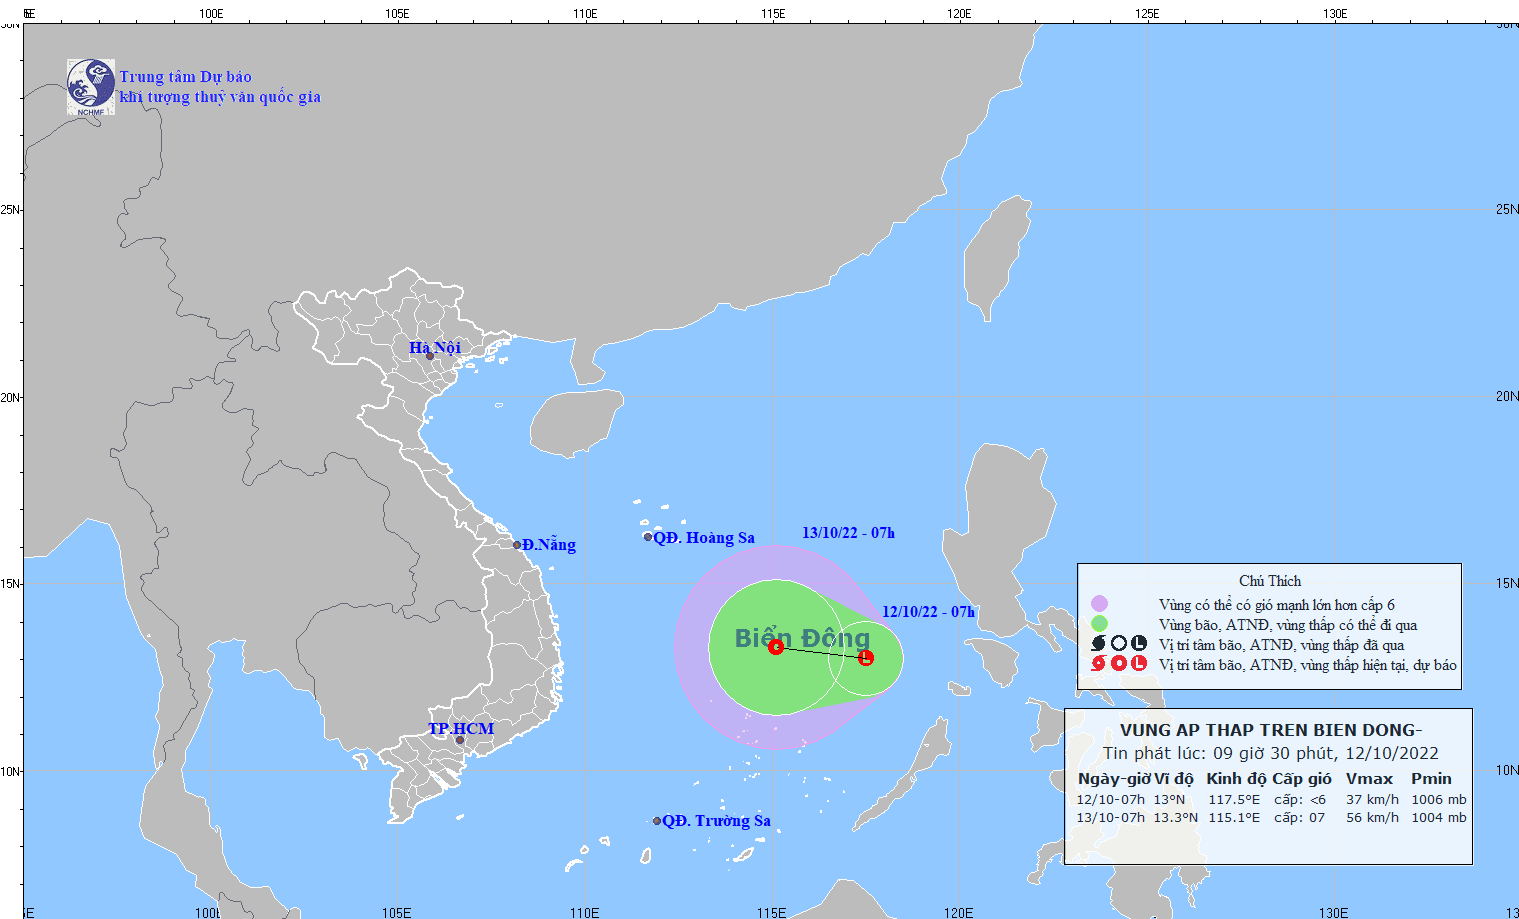Click the red circle forecast position marker on the map
This screenshot has height=919, width=1519.
[776, 647]
